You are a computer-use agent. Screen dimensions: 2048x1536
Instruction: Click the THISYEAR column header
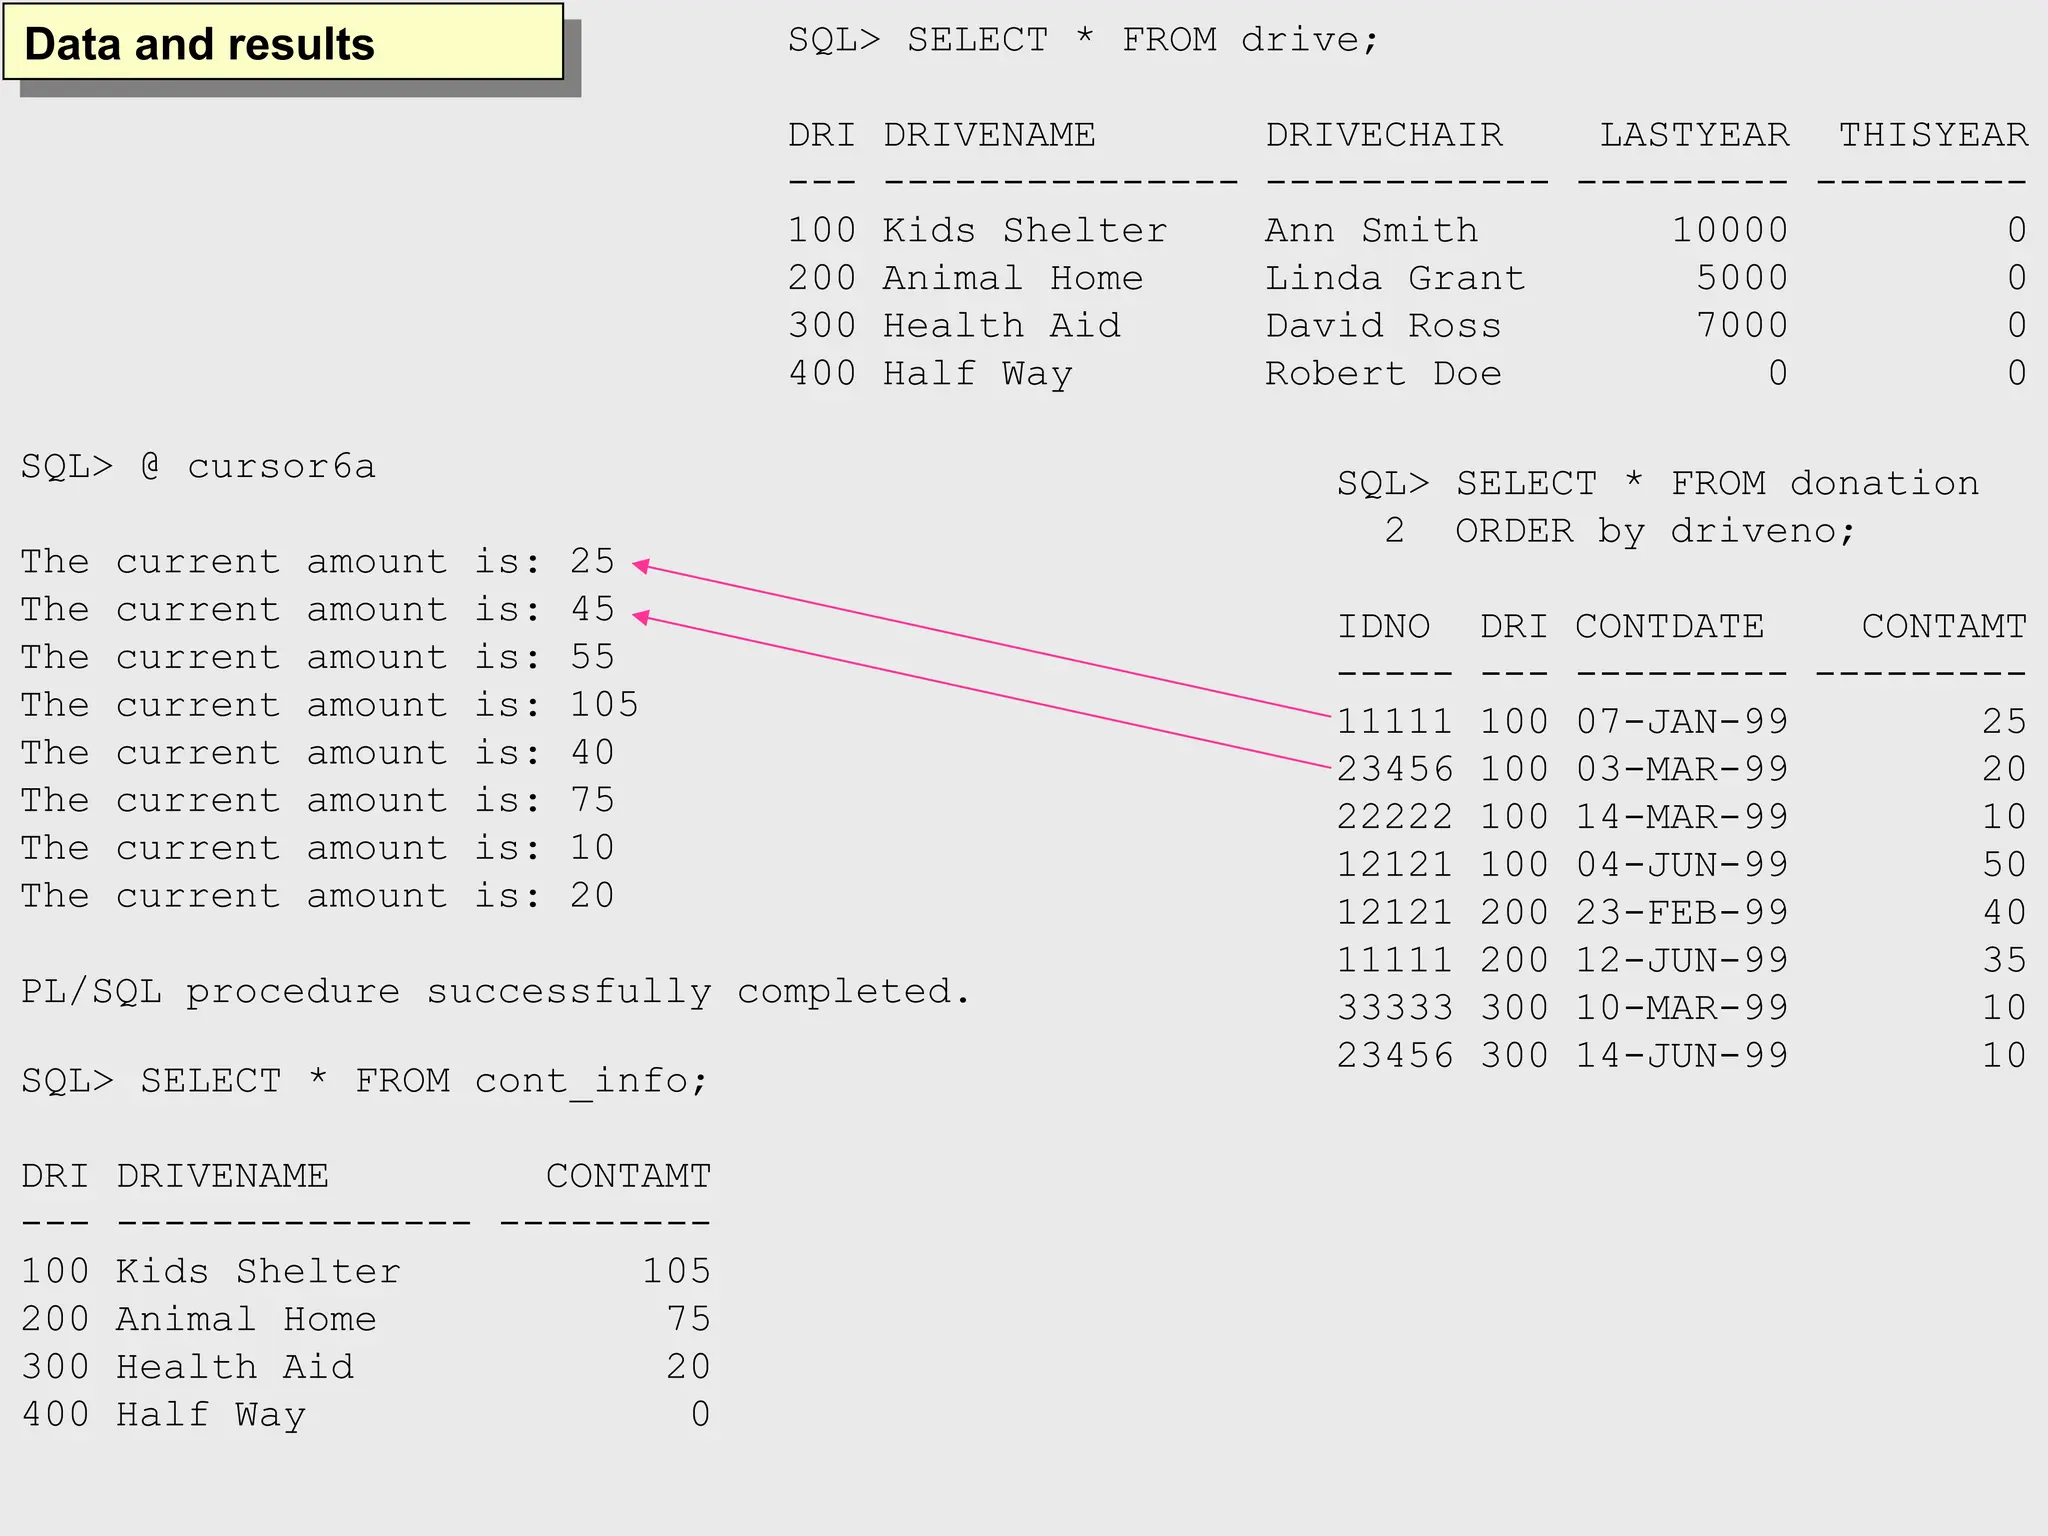[x=1933, y=135]
